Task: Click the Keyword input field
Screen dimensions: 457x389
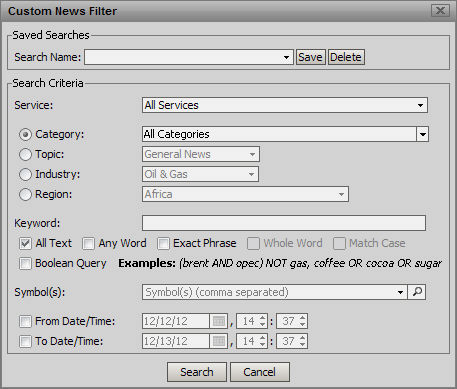Action: [284, 223]
